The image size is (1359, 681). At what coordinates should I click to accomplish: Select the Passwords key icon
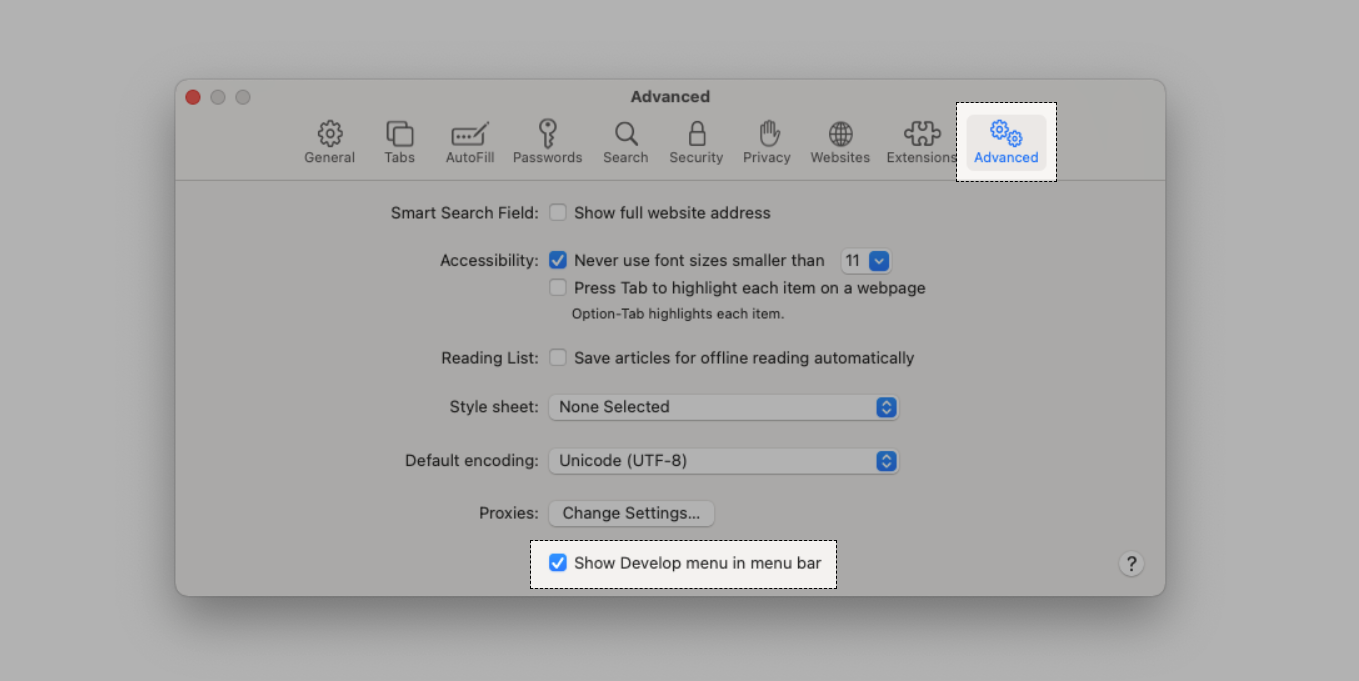point(547,142)
